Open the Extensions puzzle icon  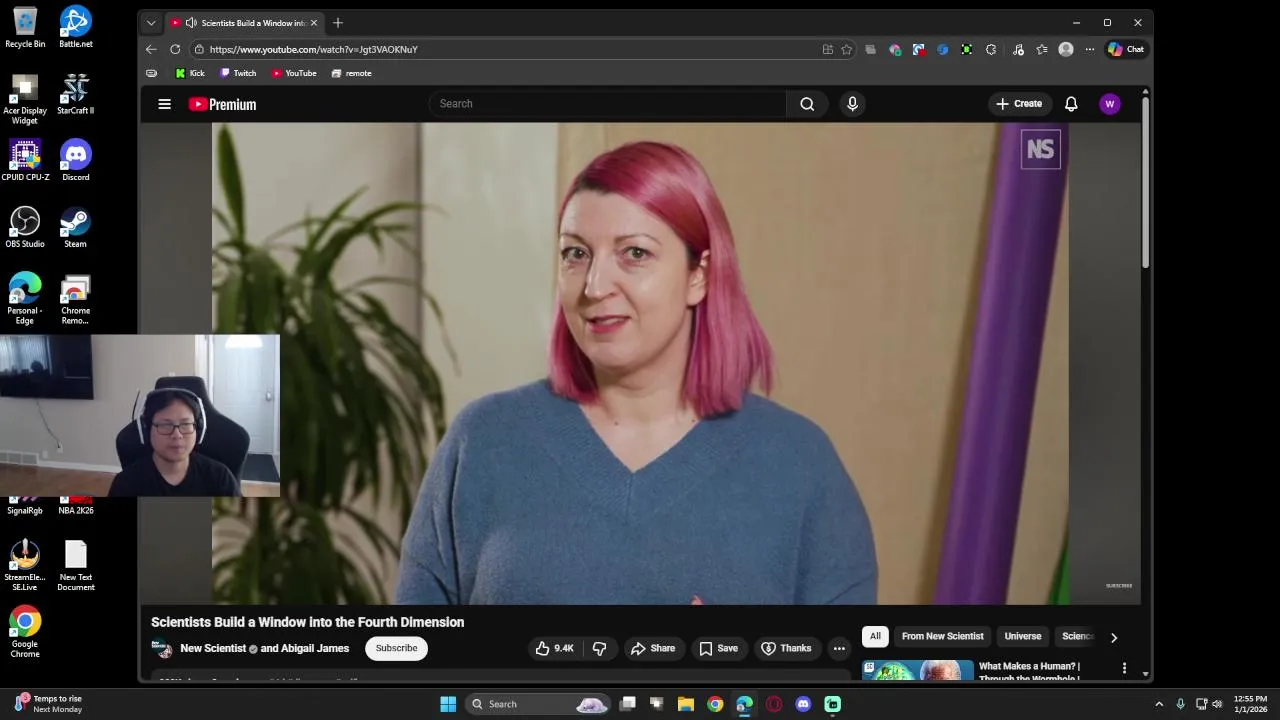991,49
